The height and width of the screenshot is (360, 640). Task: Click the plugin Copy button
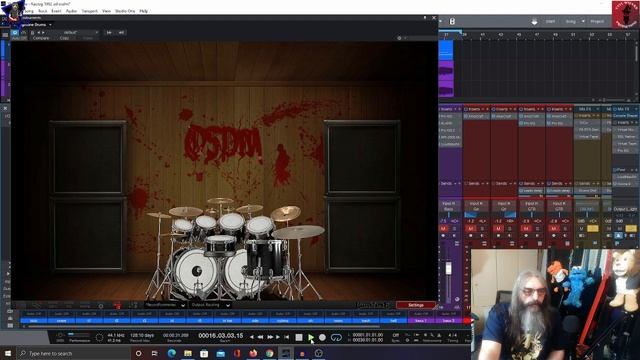point(64,38)
